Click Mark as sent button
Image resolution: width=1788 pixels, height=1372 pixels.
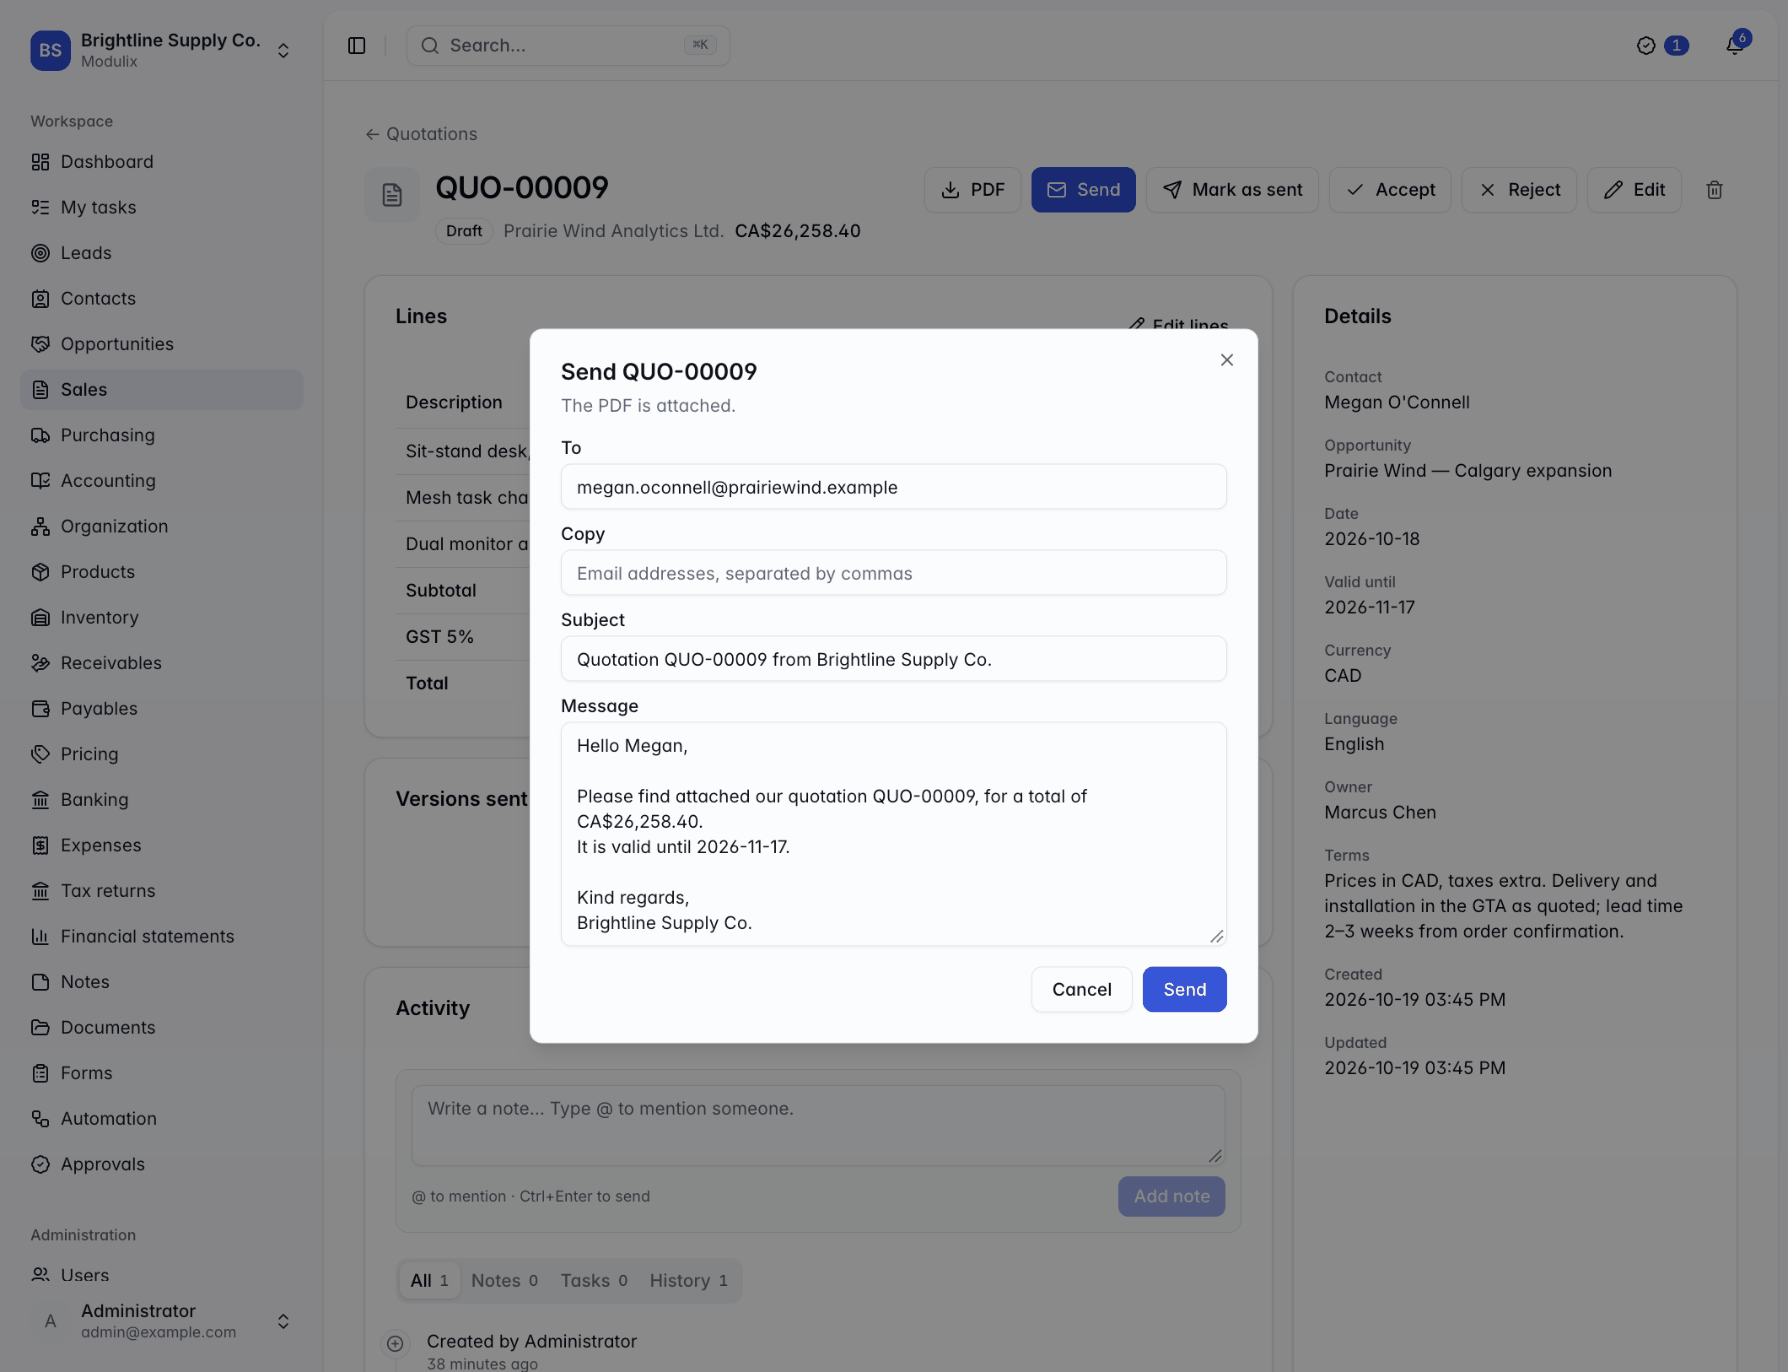[x=1232, y=190]
